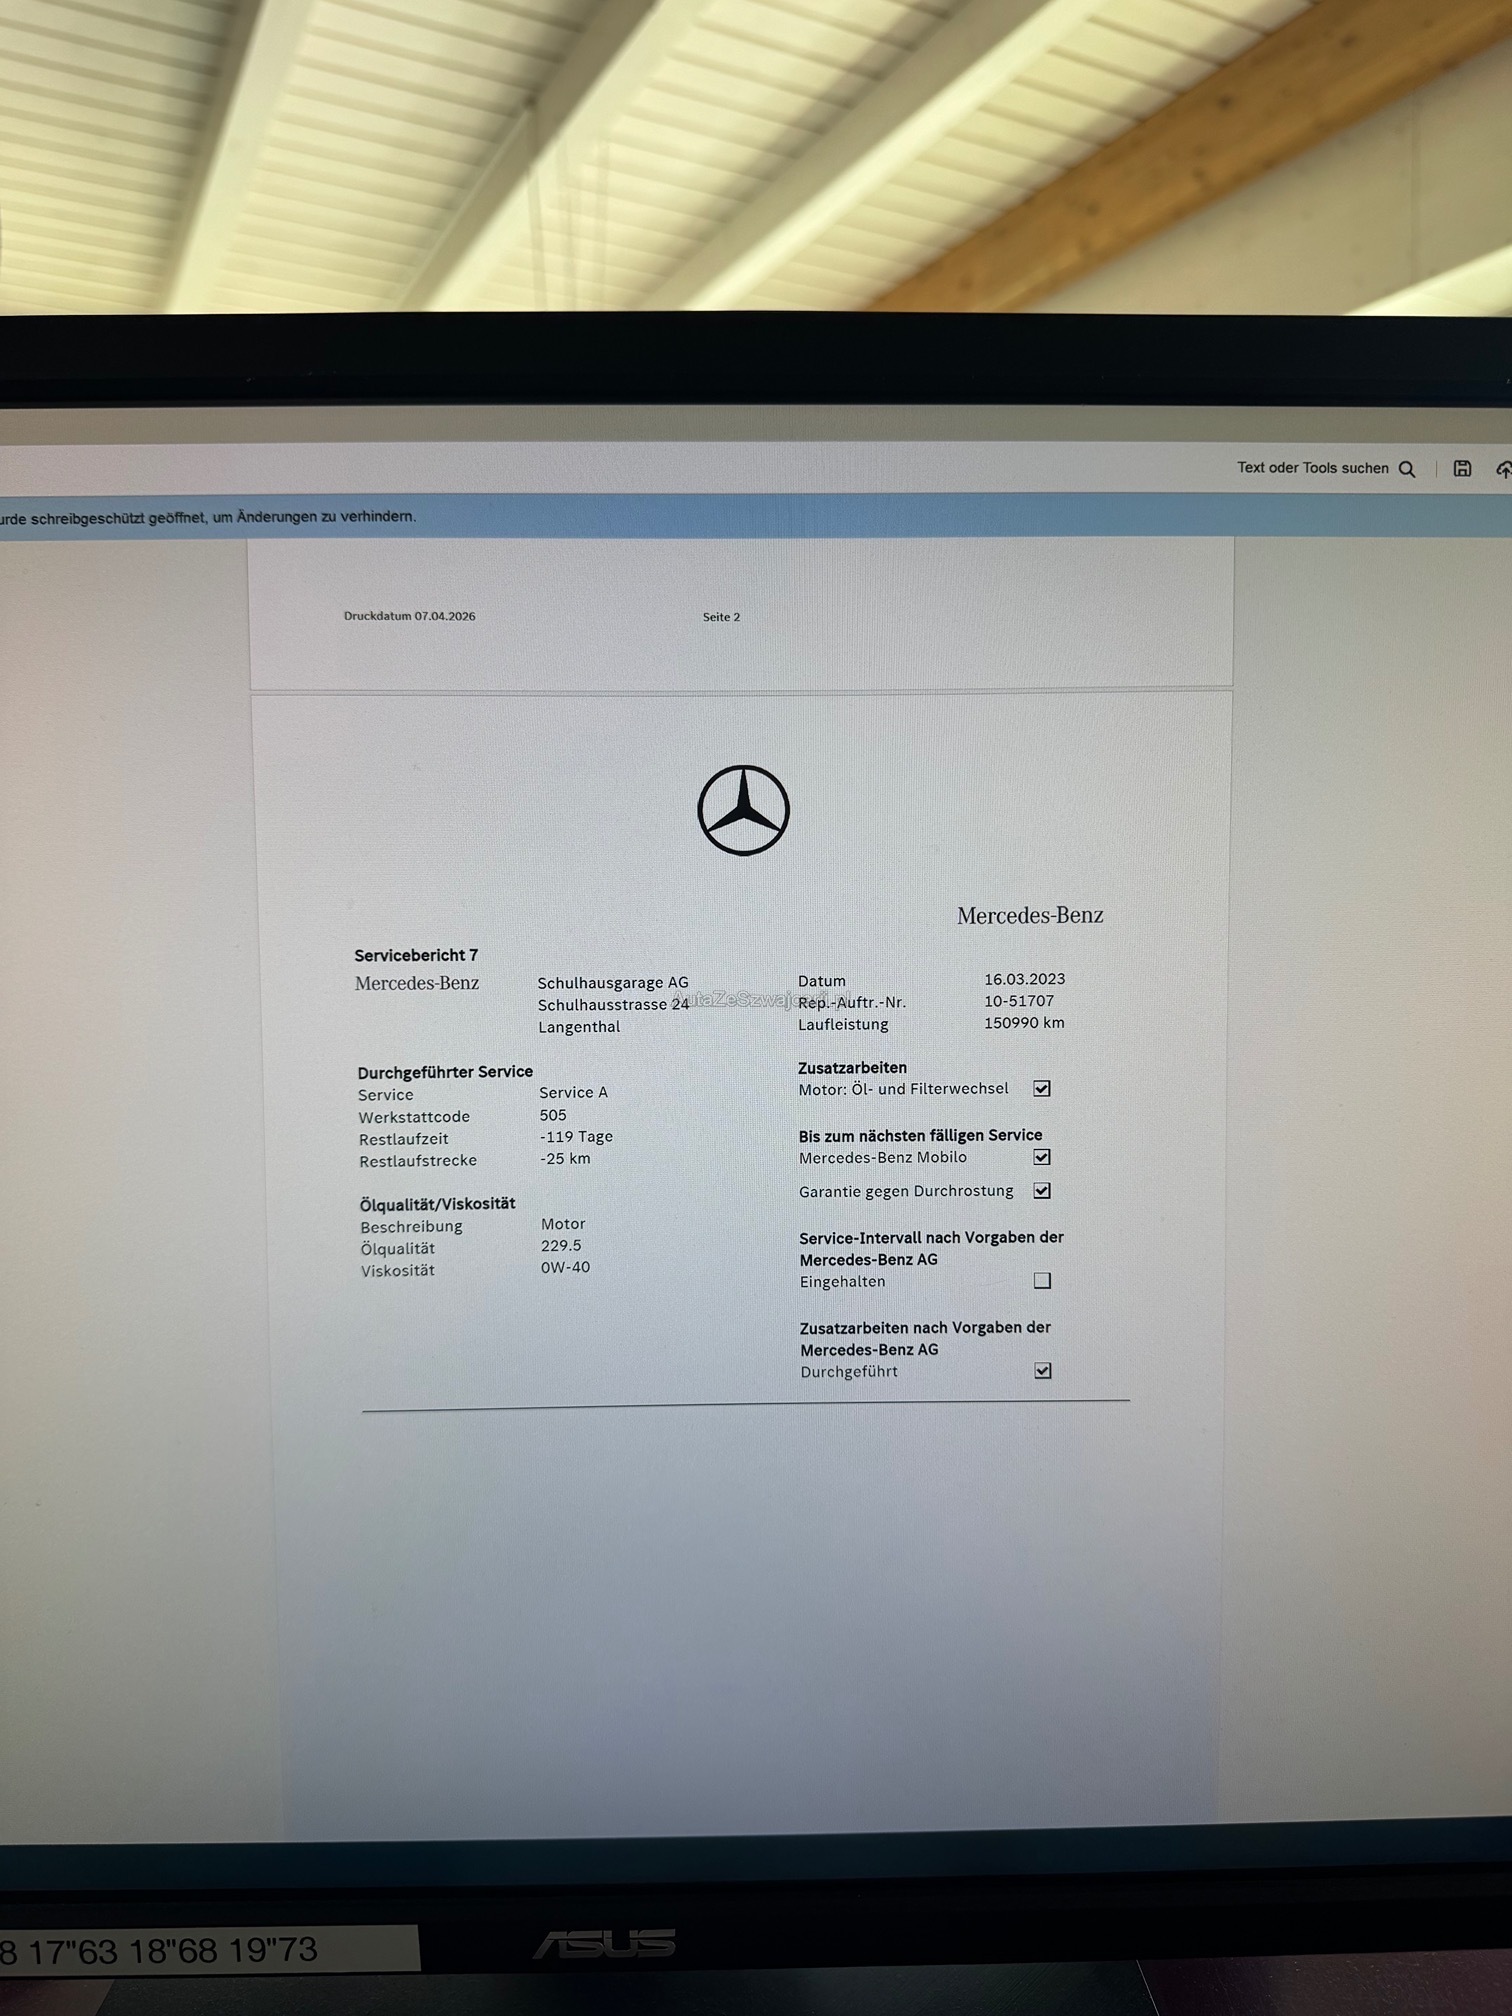Click the mileage value 150990 km

click(1024, 1023)
